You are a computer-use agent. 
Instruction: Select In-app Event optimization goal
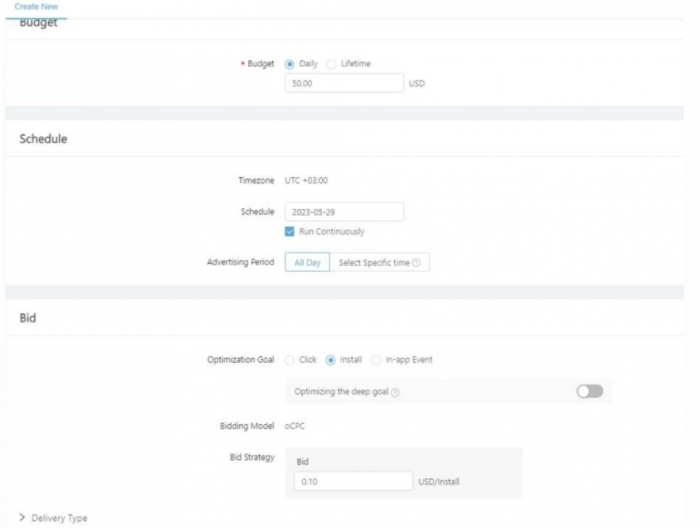pyautogui.click(x=376, y=360)
